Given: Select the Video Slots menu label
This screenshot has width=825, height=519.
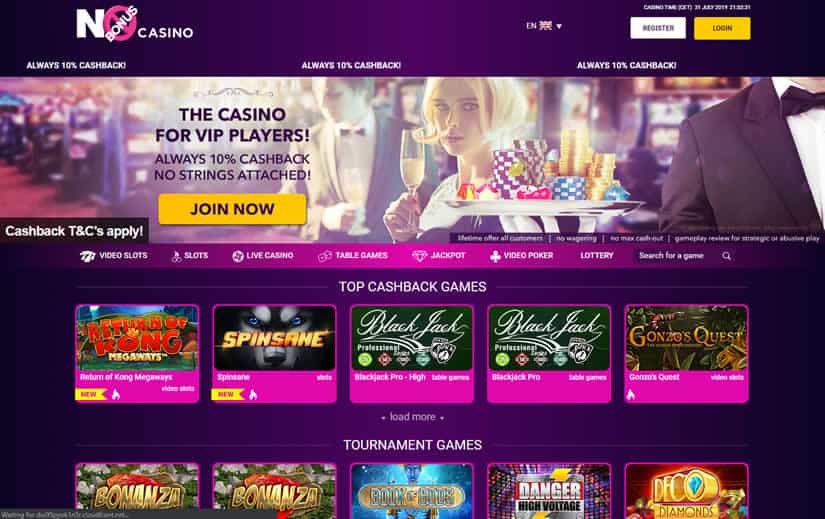Looking at the screenshot, I should [123, 255].
